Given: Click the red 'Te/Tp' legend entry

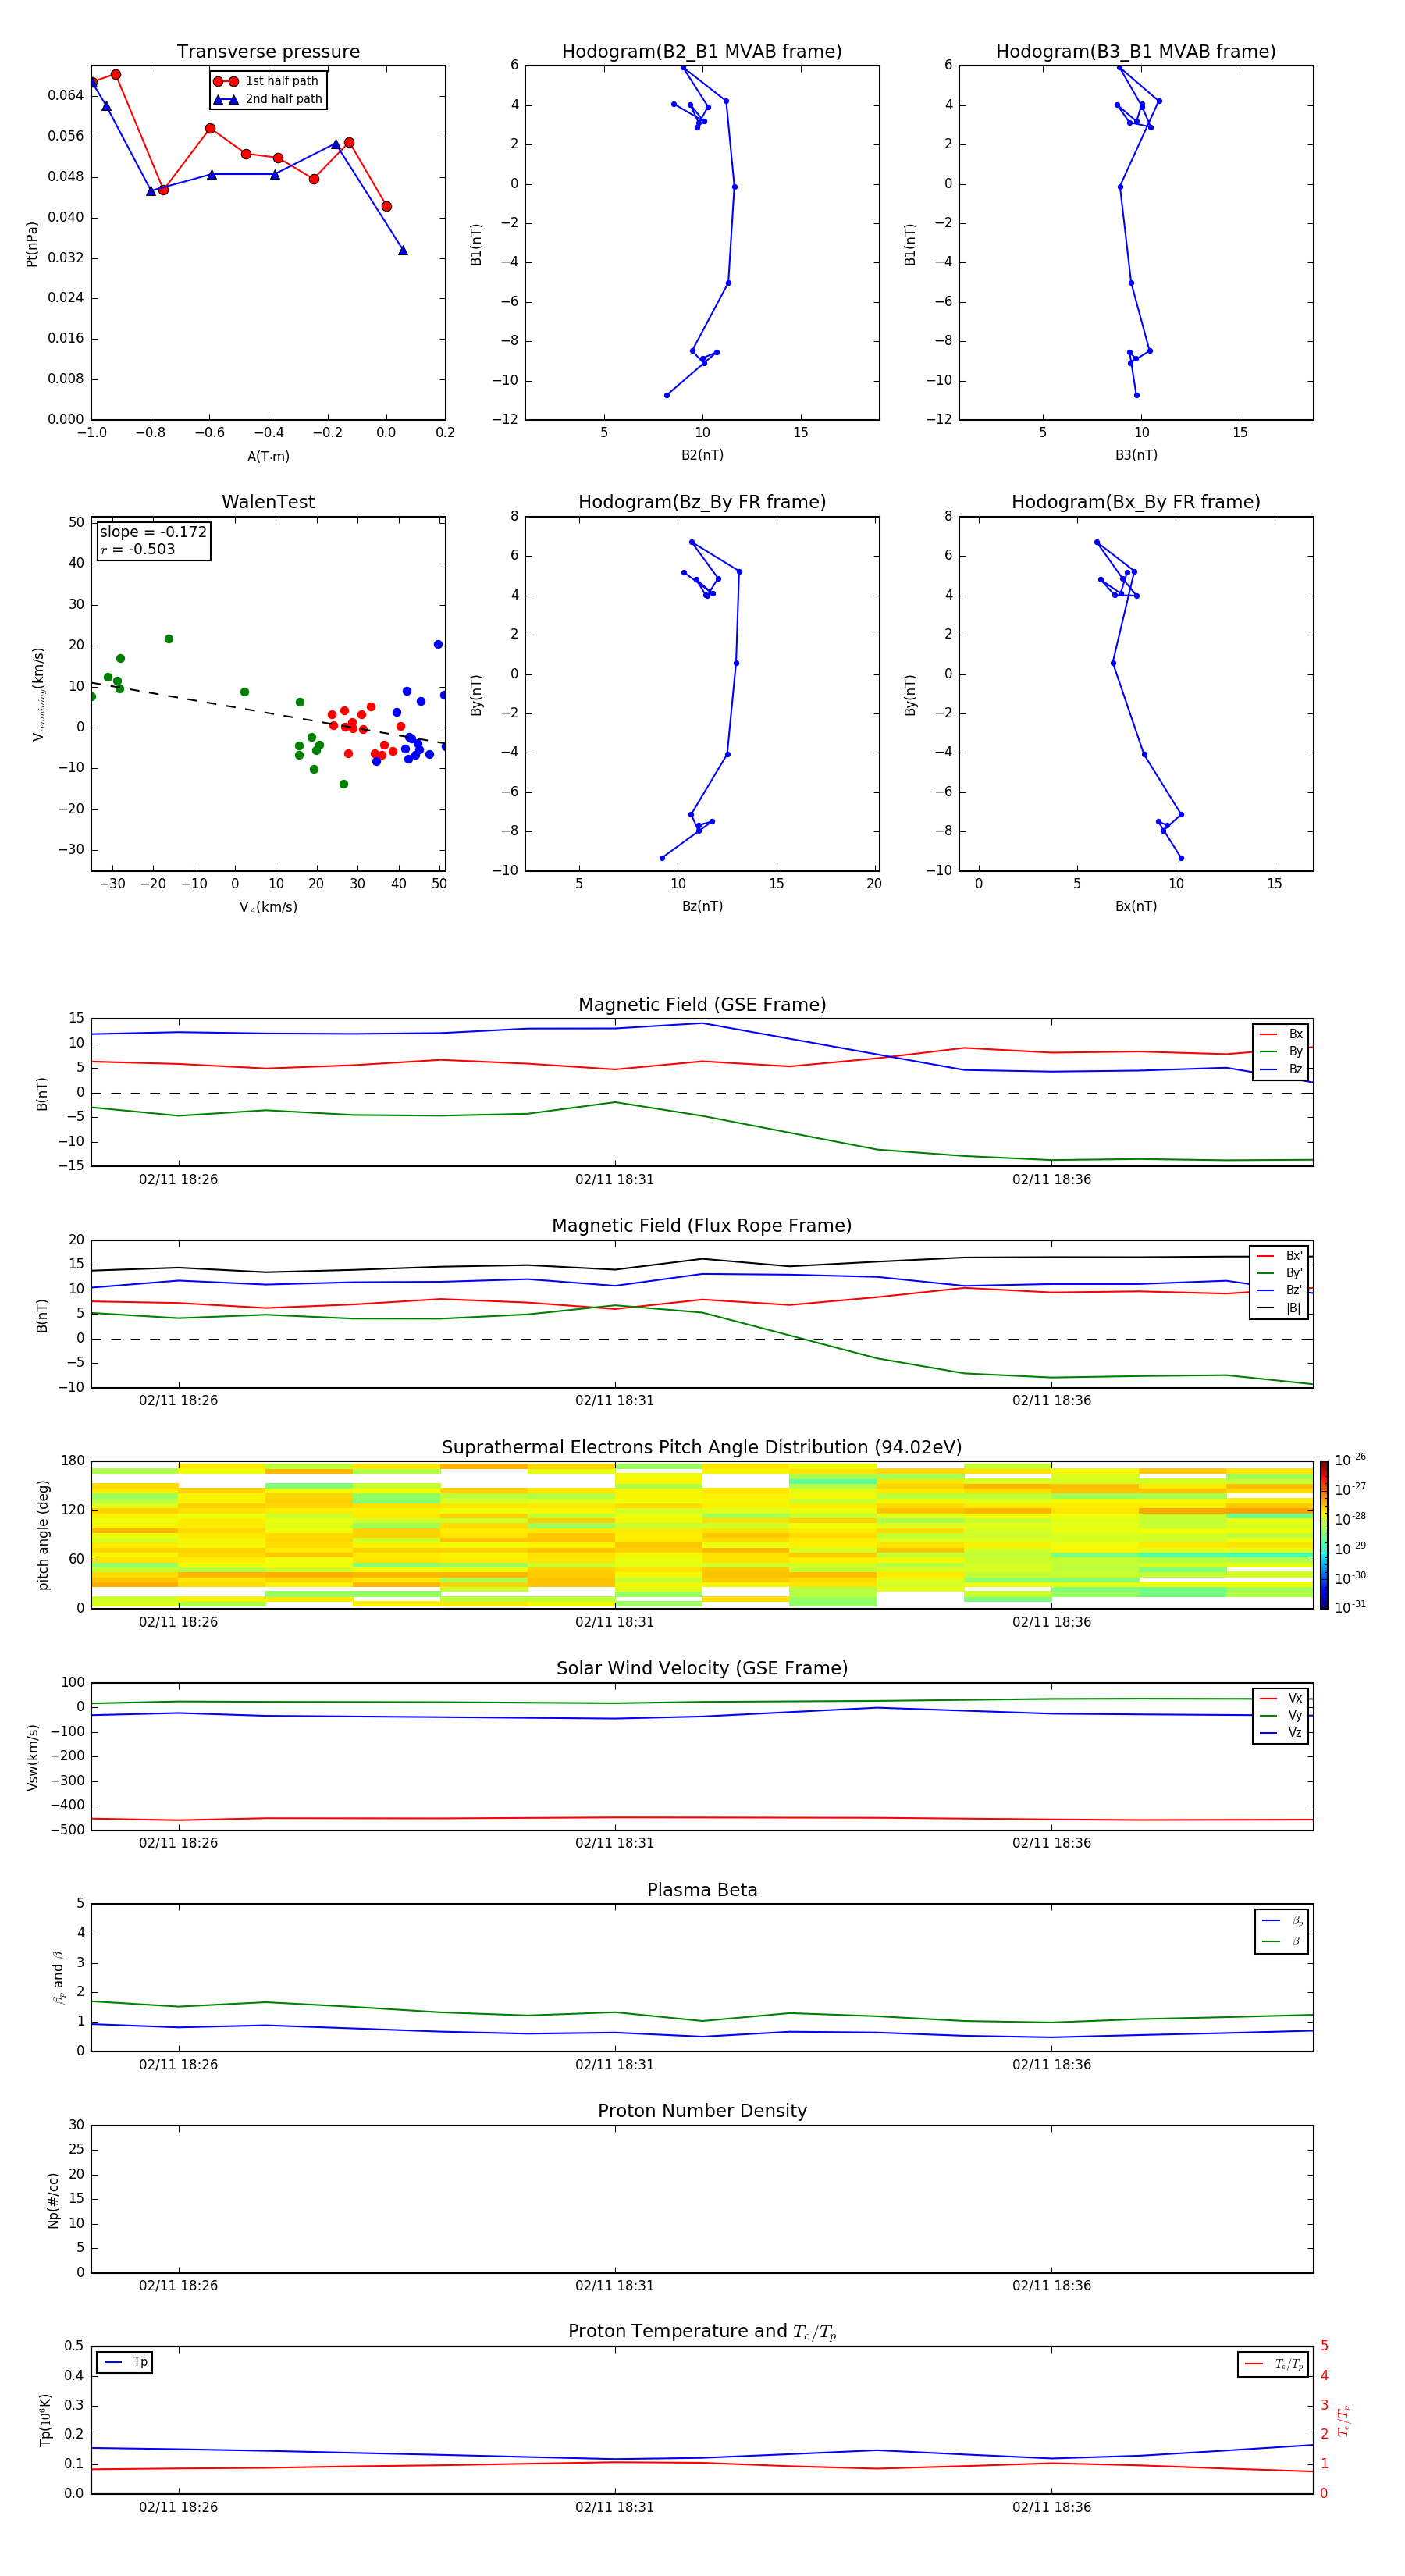Looking at the screenshot, I should click(1274, 2364).
